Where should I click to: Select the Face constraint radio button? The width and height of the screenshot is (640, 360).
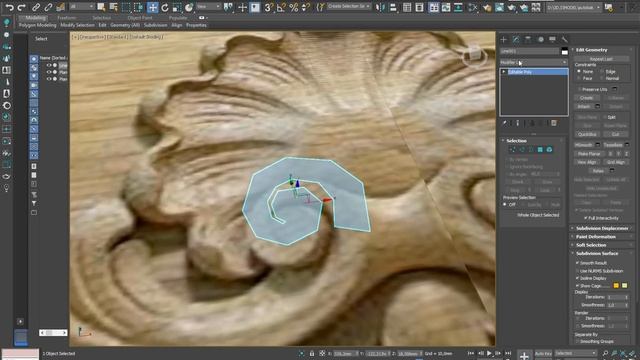(x=579, y=78)
